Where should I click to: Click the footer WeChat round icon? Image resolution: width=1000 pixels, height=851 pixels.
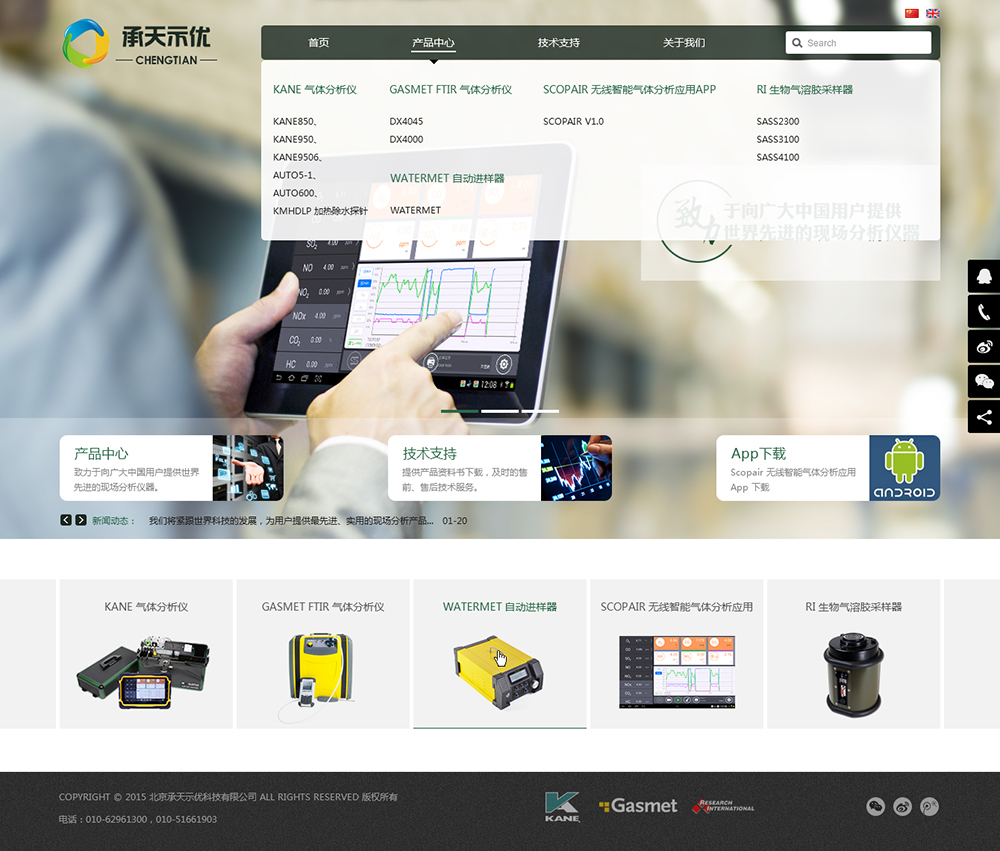pos(876,806)
